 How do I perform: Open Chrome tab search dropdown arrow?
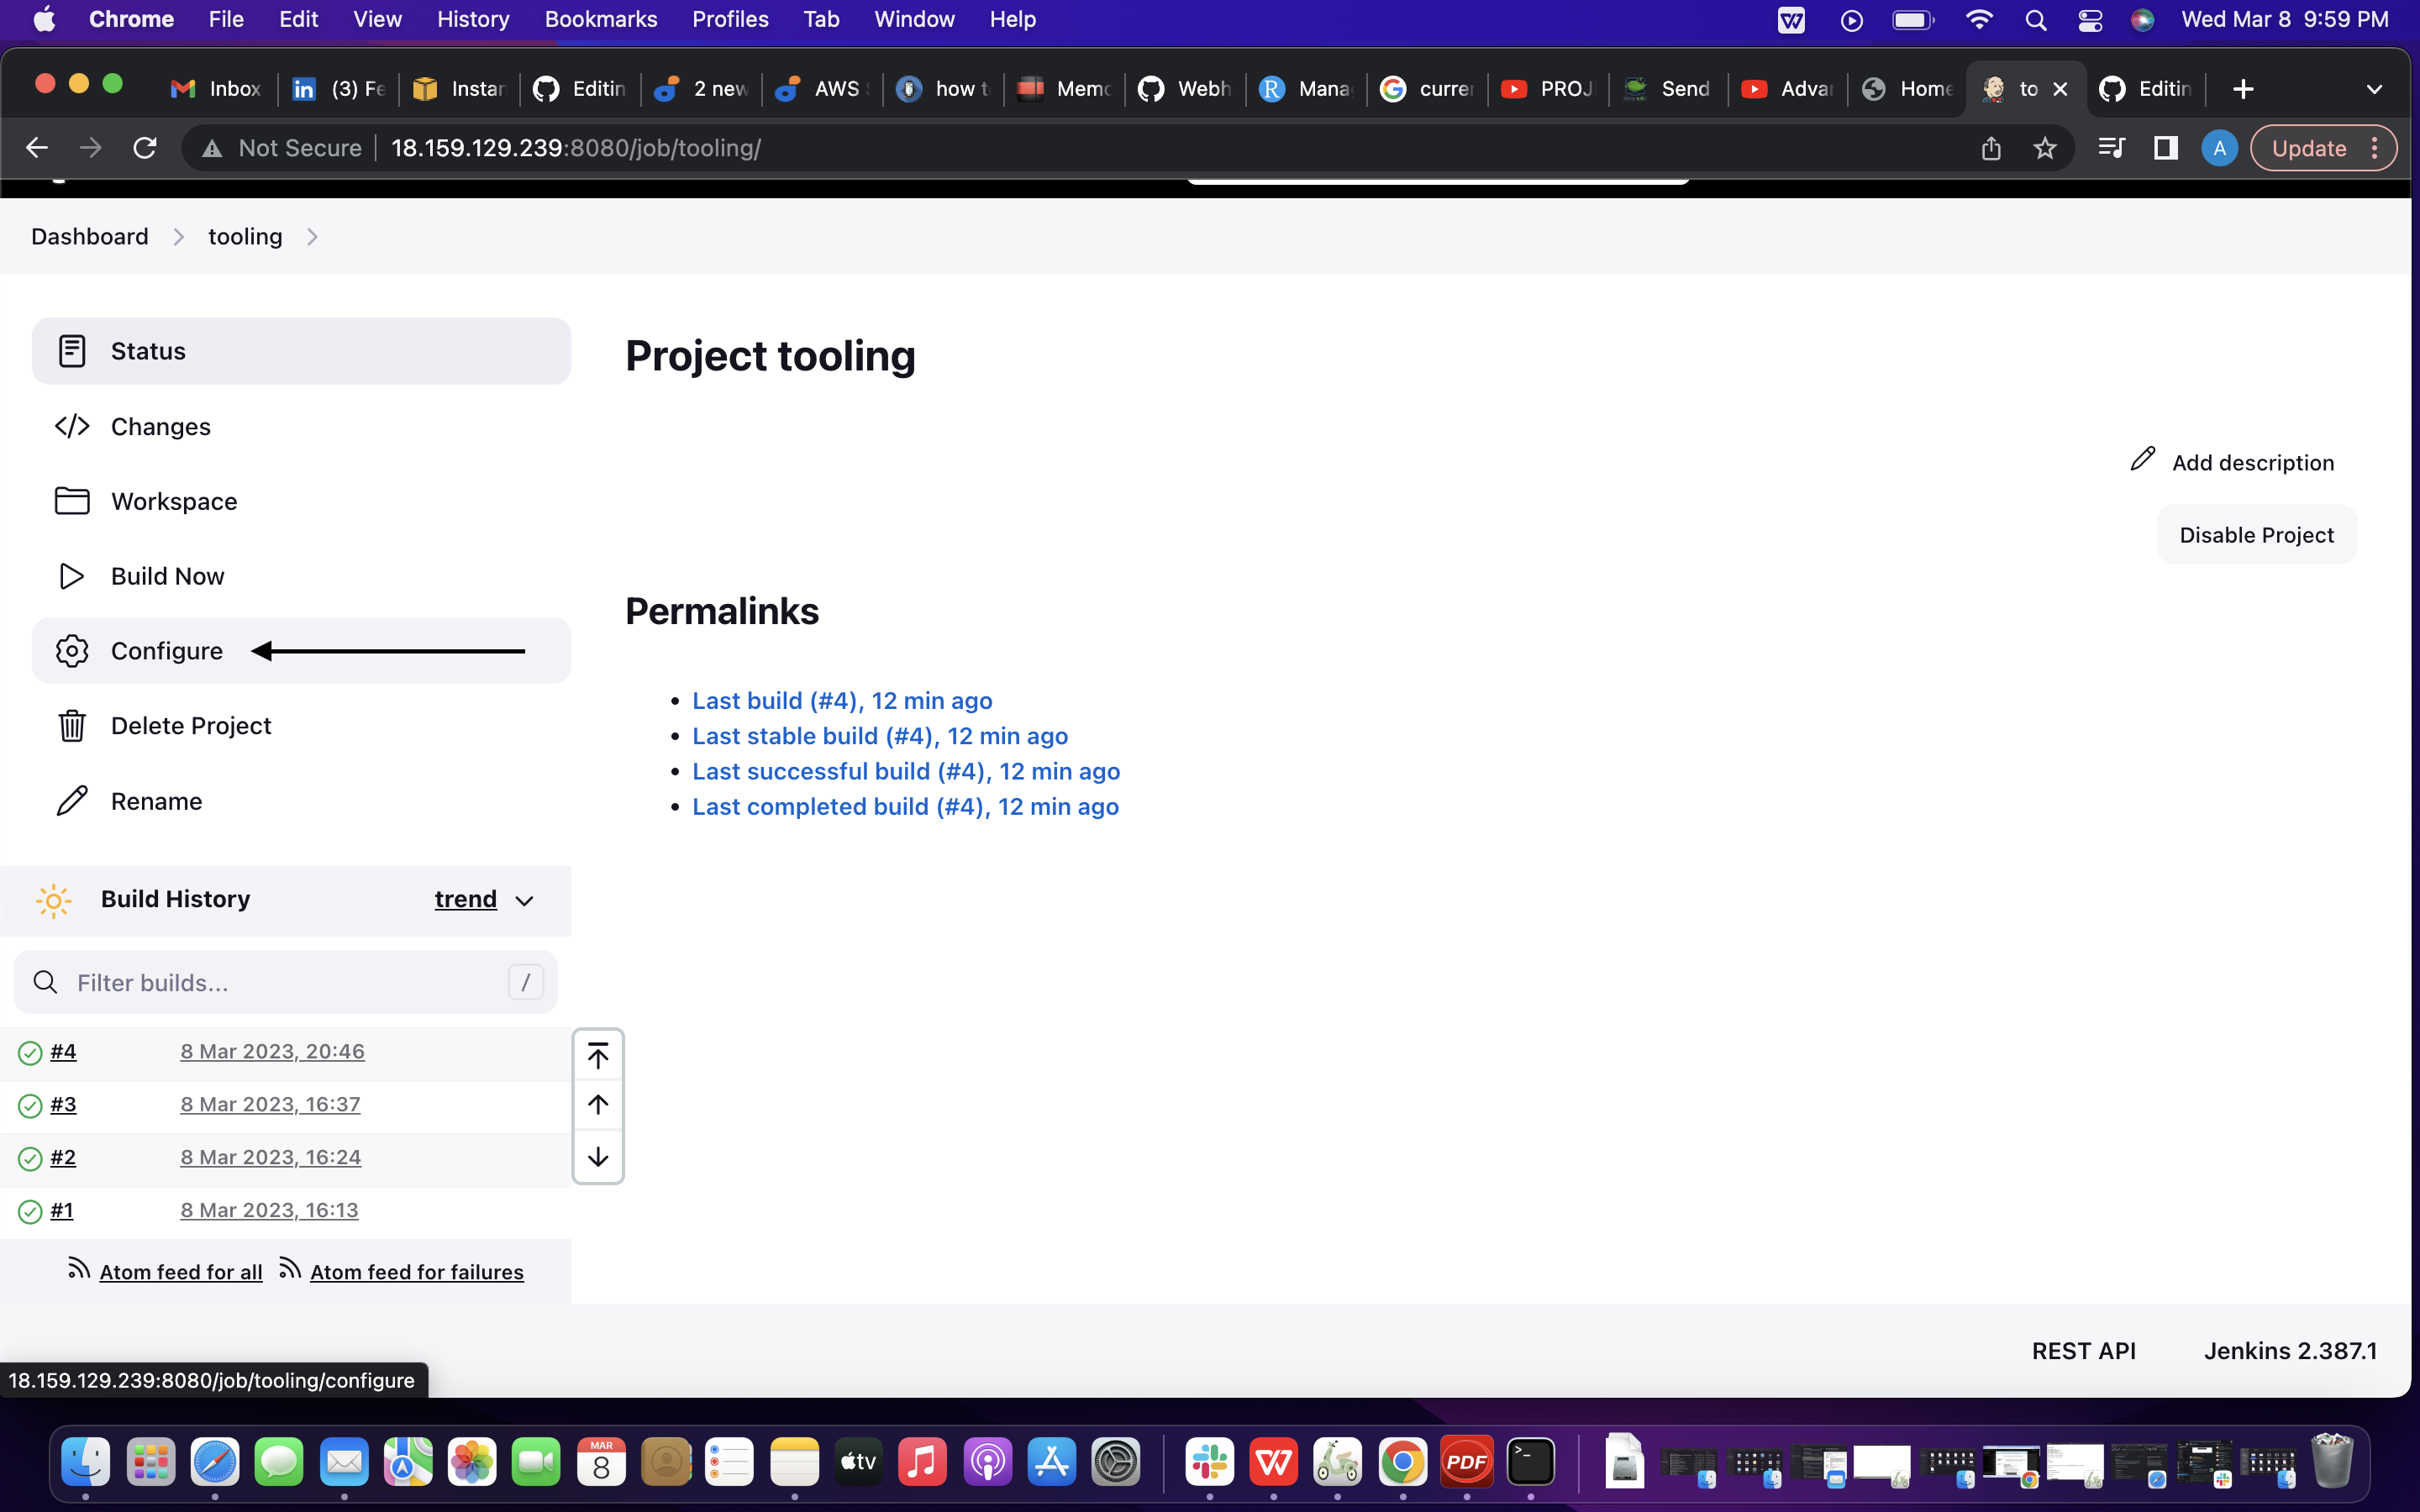pyautogui.click(x=2374, y=89)
